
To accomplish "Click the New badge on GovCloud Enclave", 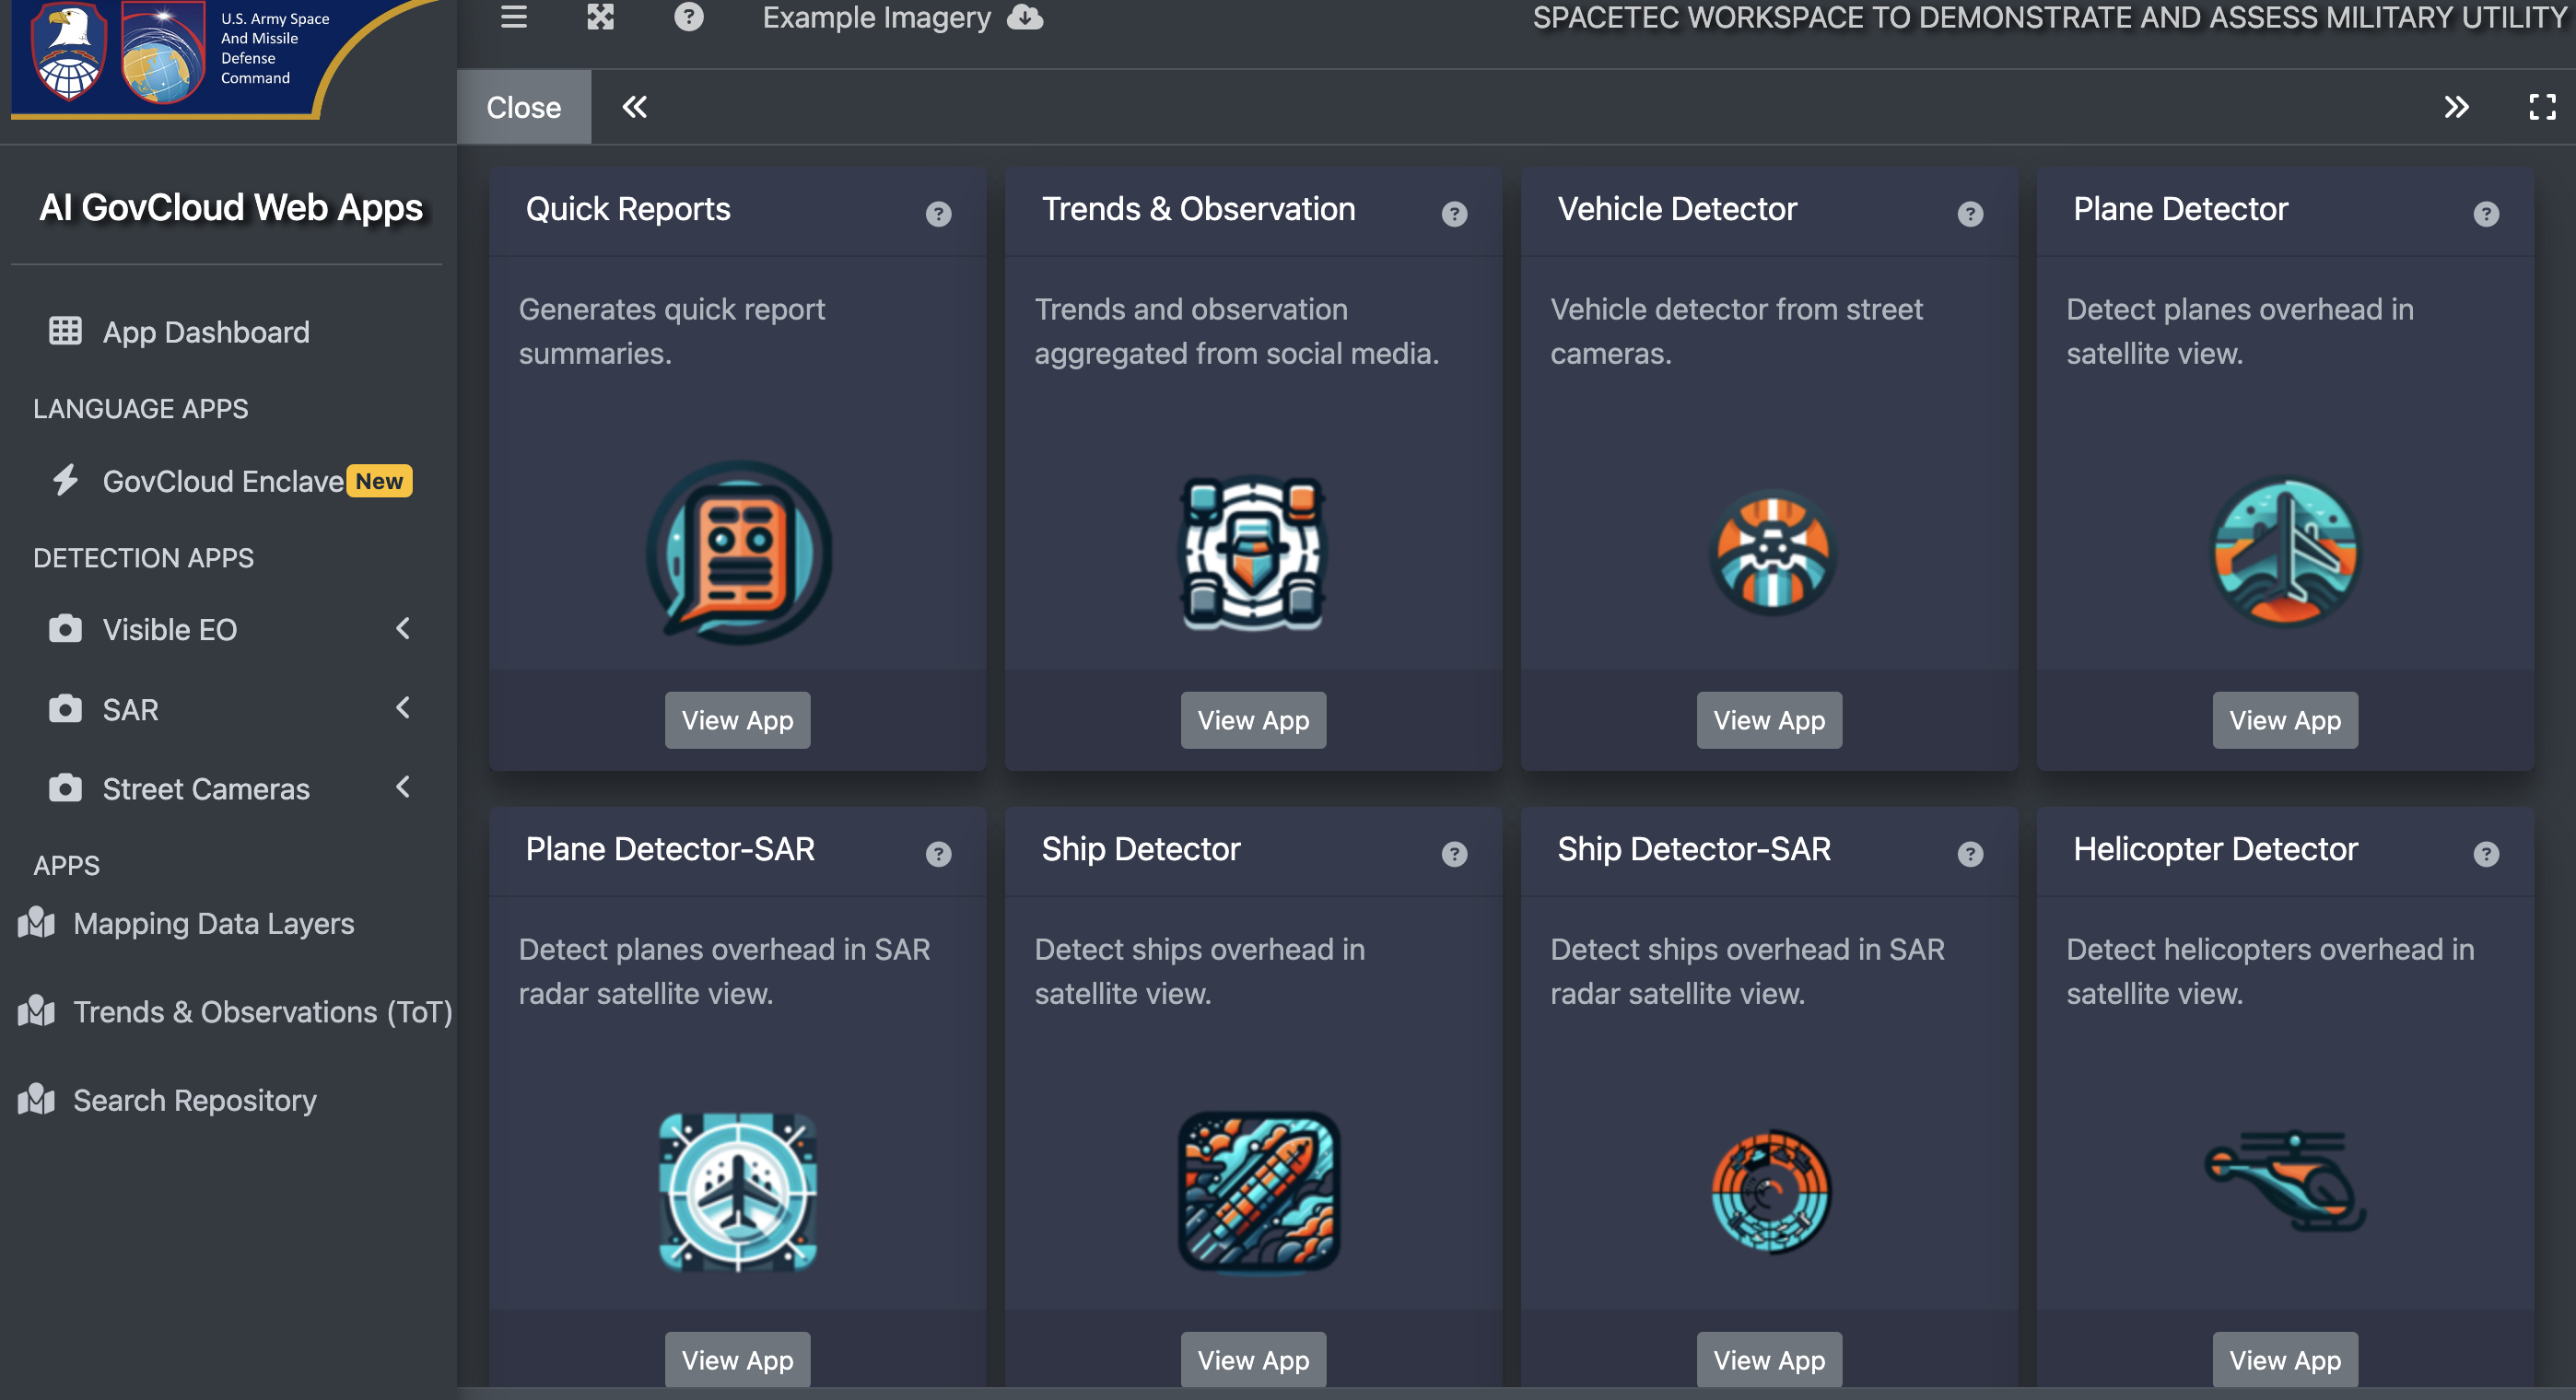I will [x=379, y=481].
